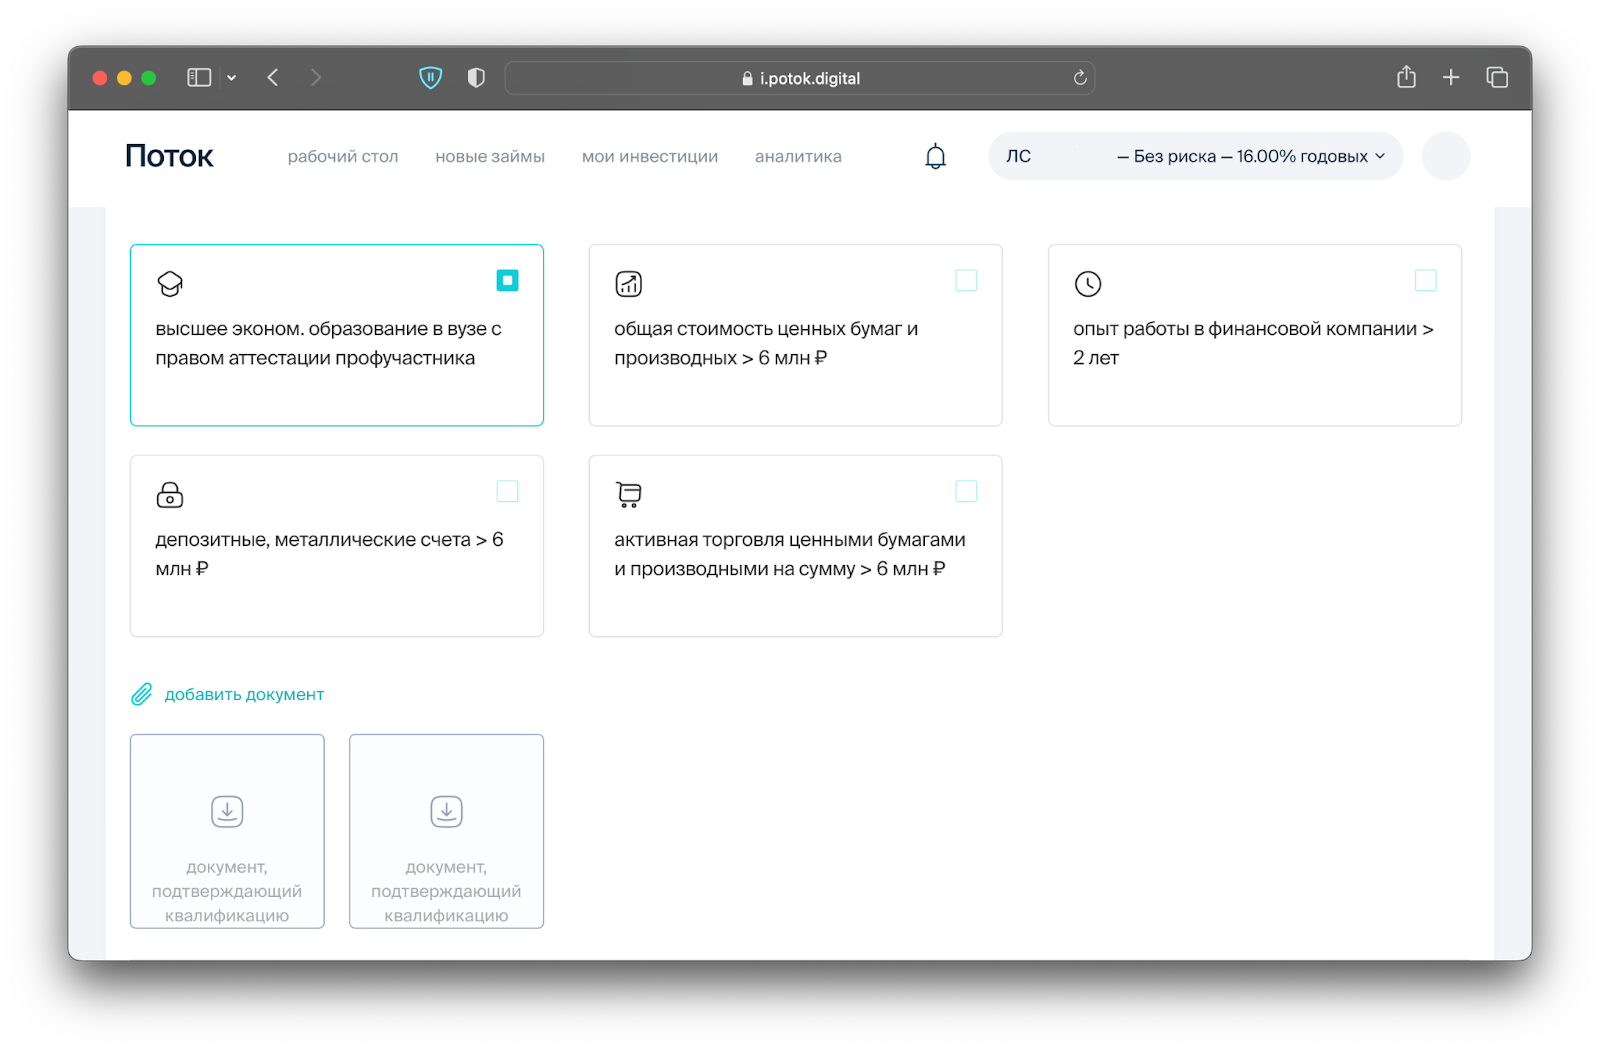The height and width of the screenshot is (1051, 1600).
Task: Select the активная торговля ценными бумагами text
Action: [790, 554]
